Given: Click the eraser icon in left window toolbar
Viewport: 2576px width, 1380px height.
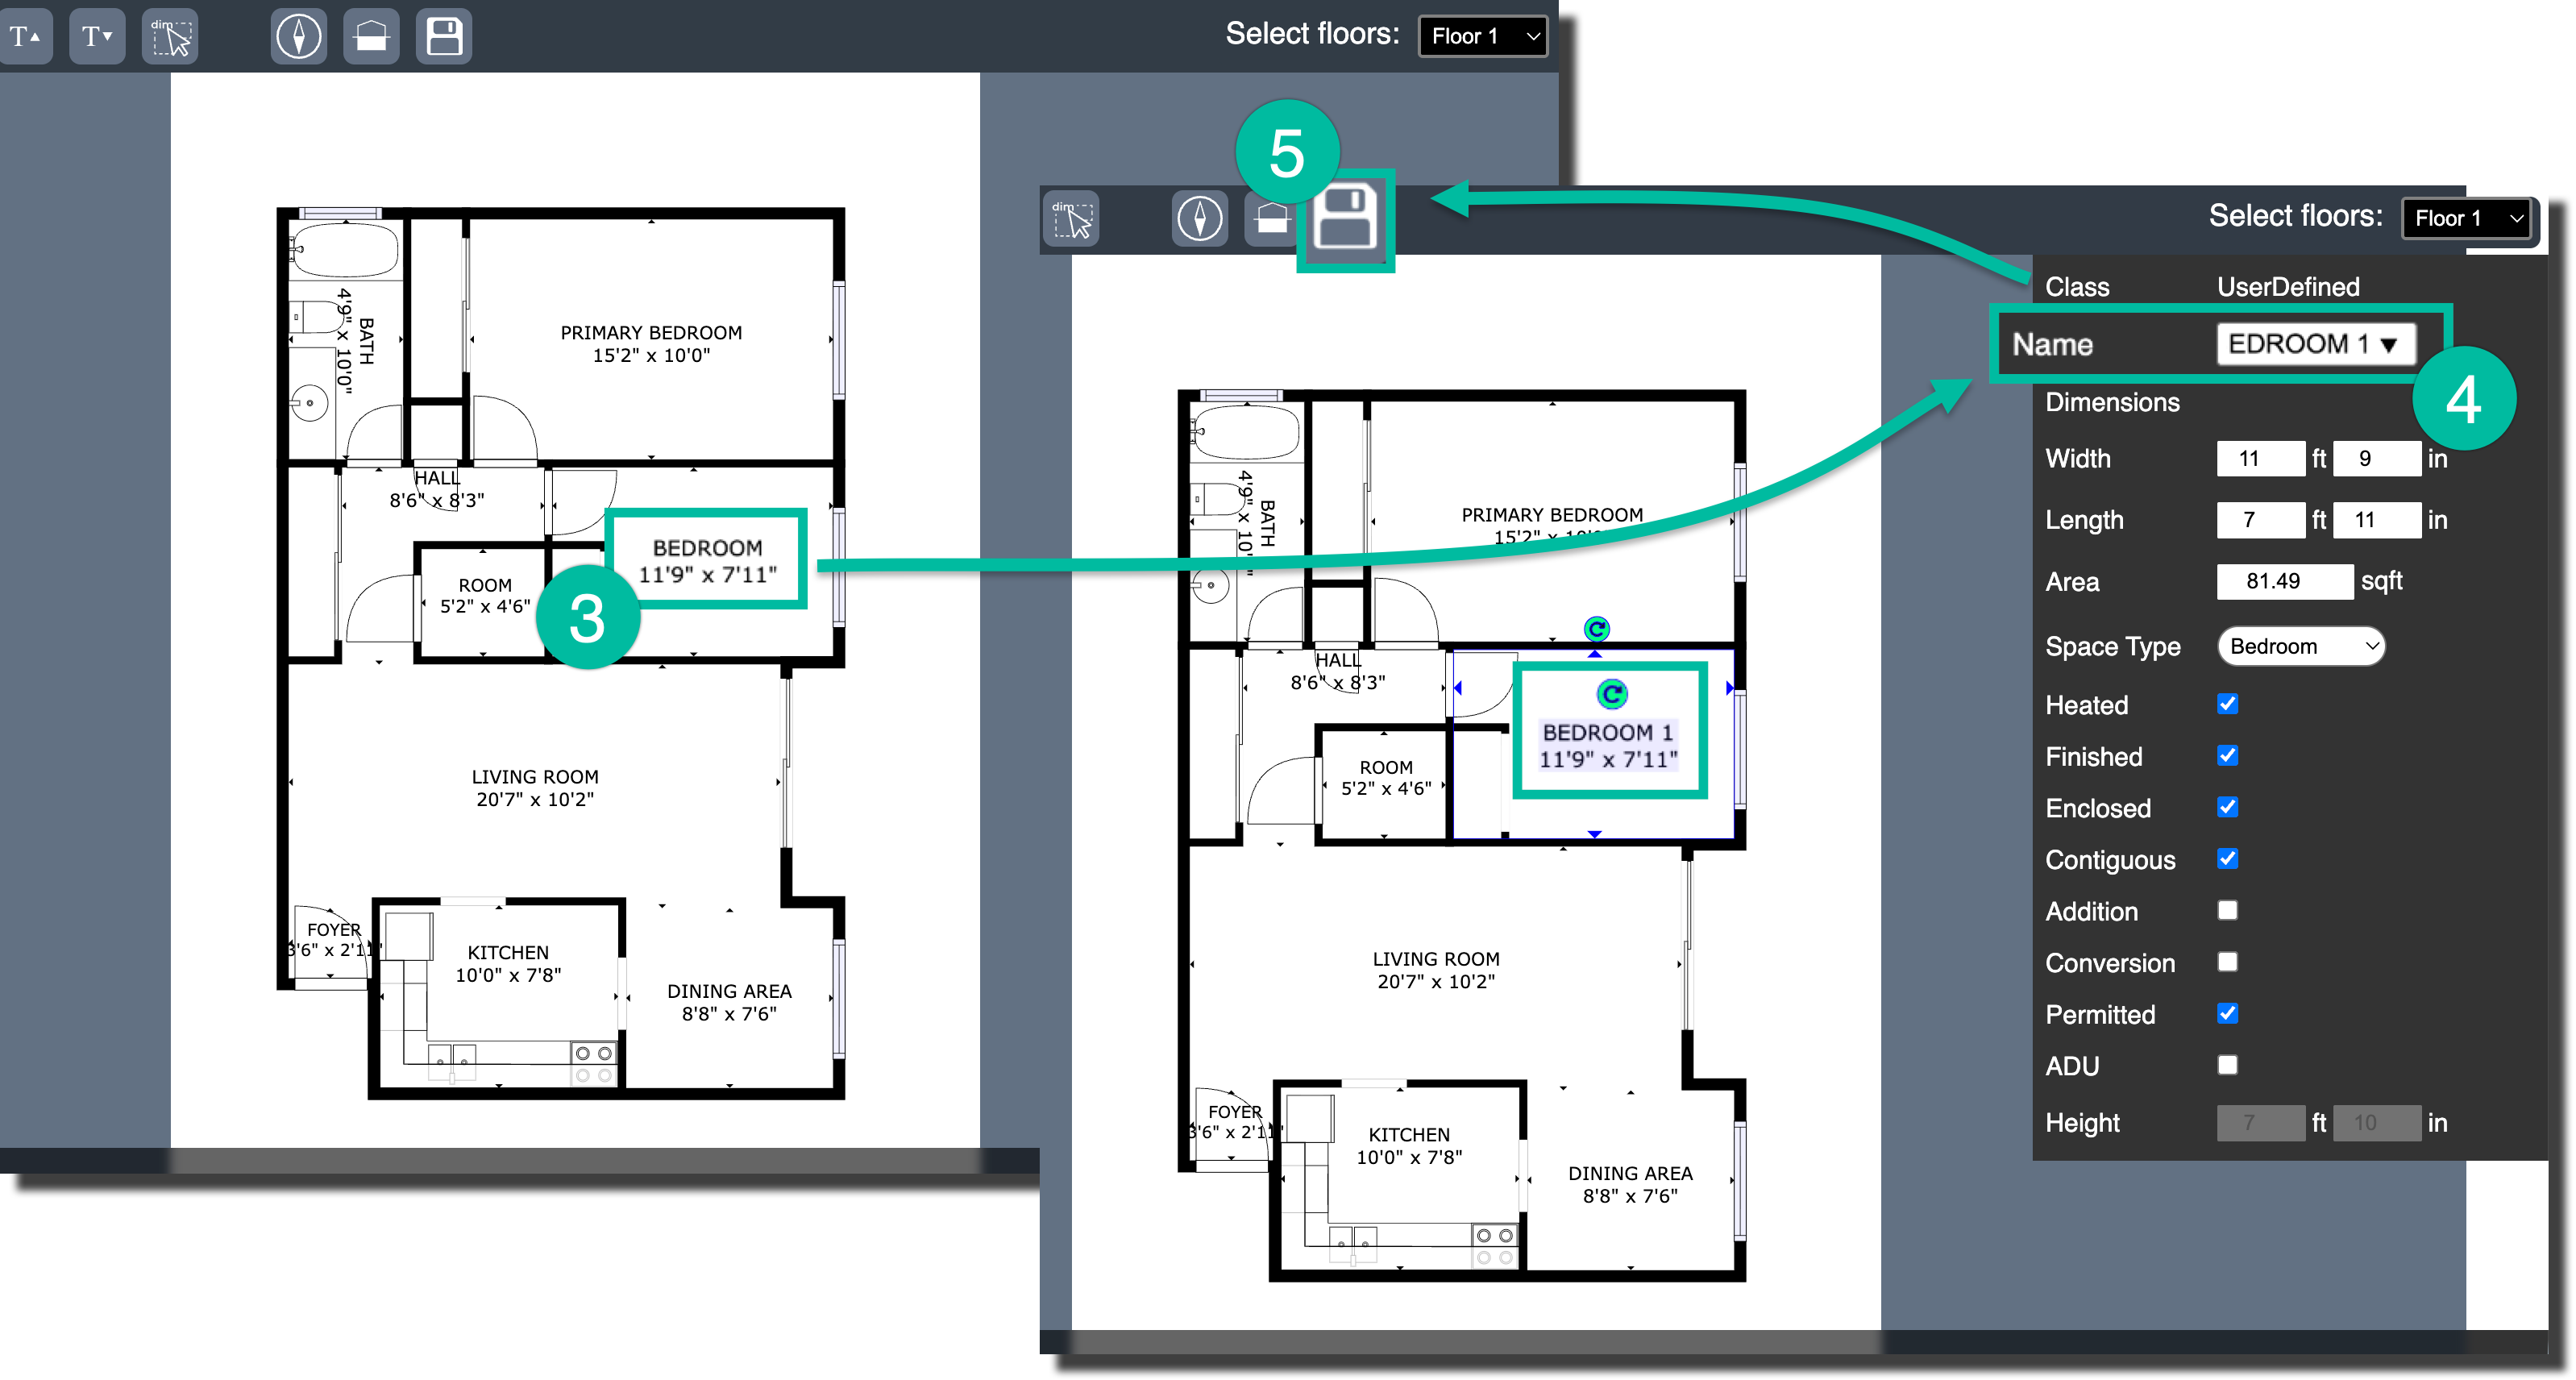Looking at the screenshot, I should click(371, 36).
